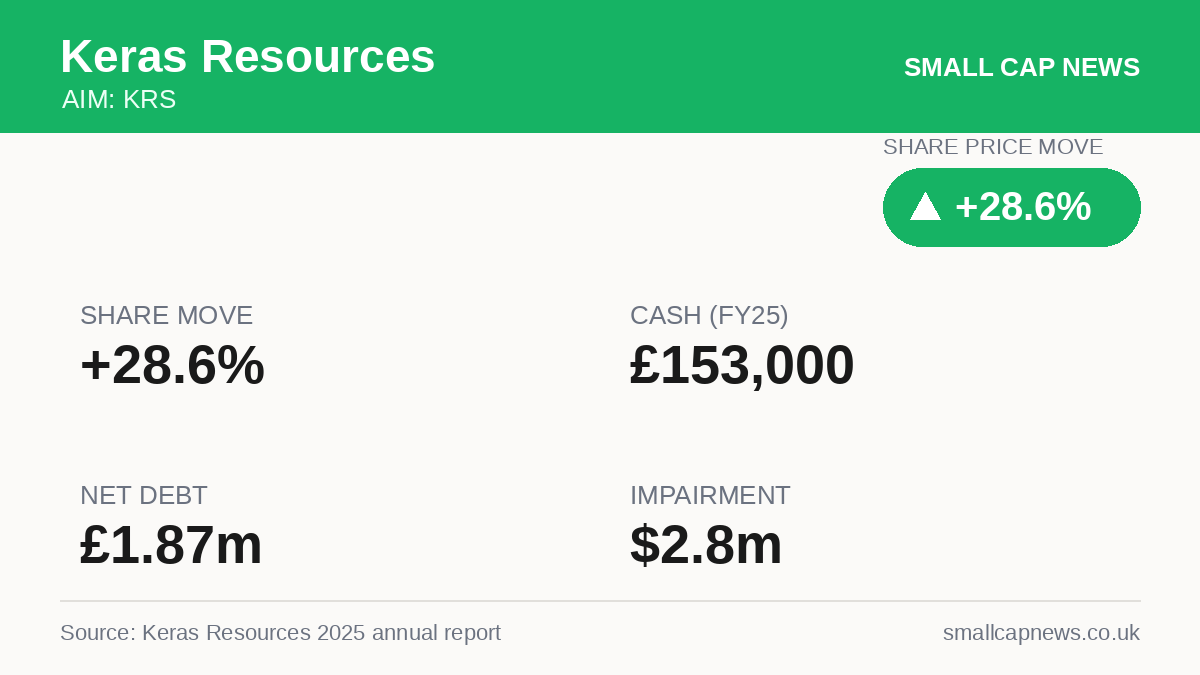Click the £153,000 cash value
1200x675 pixels.
(742, 365)
